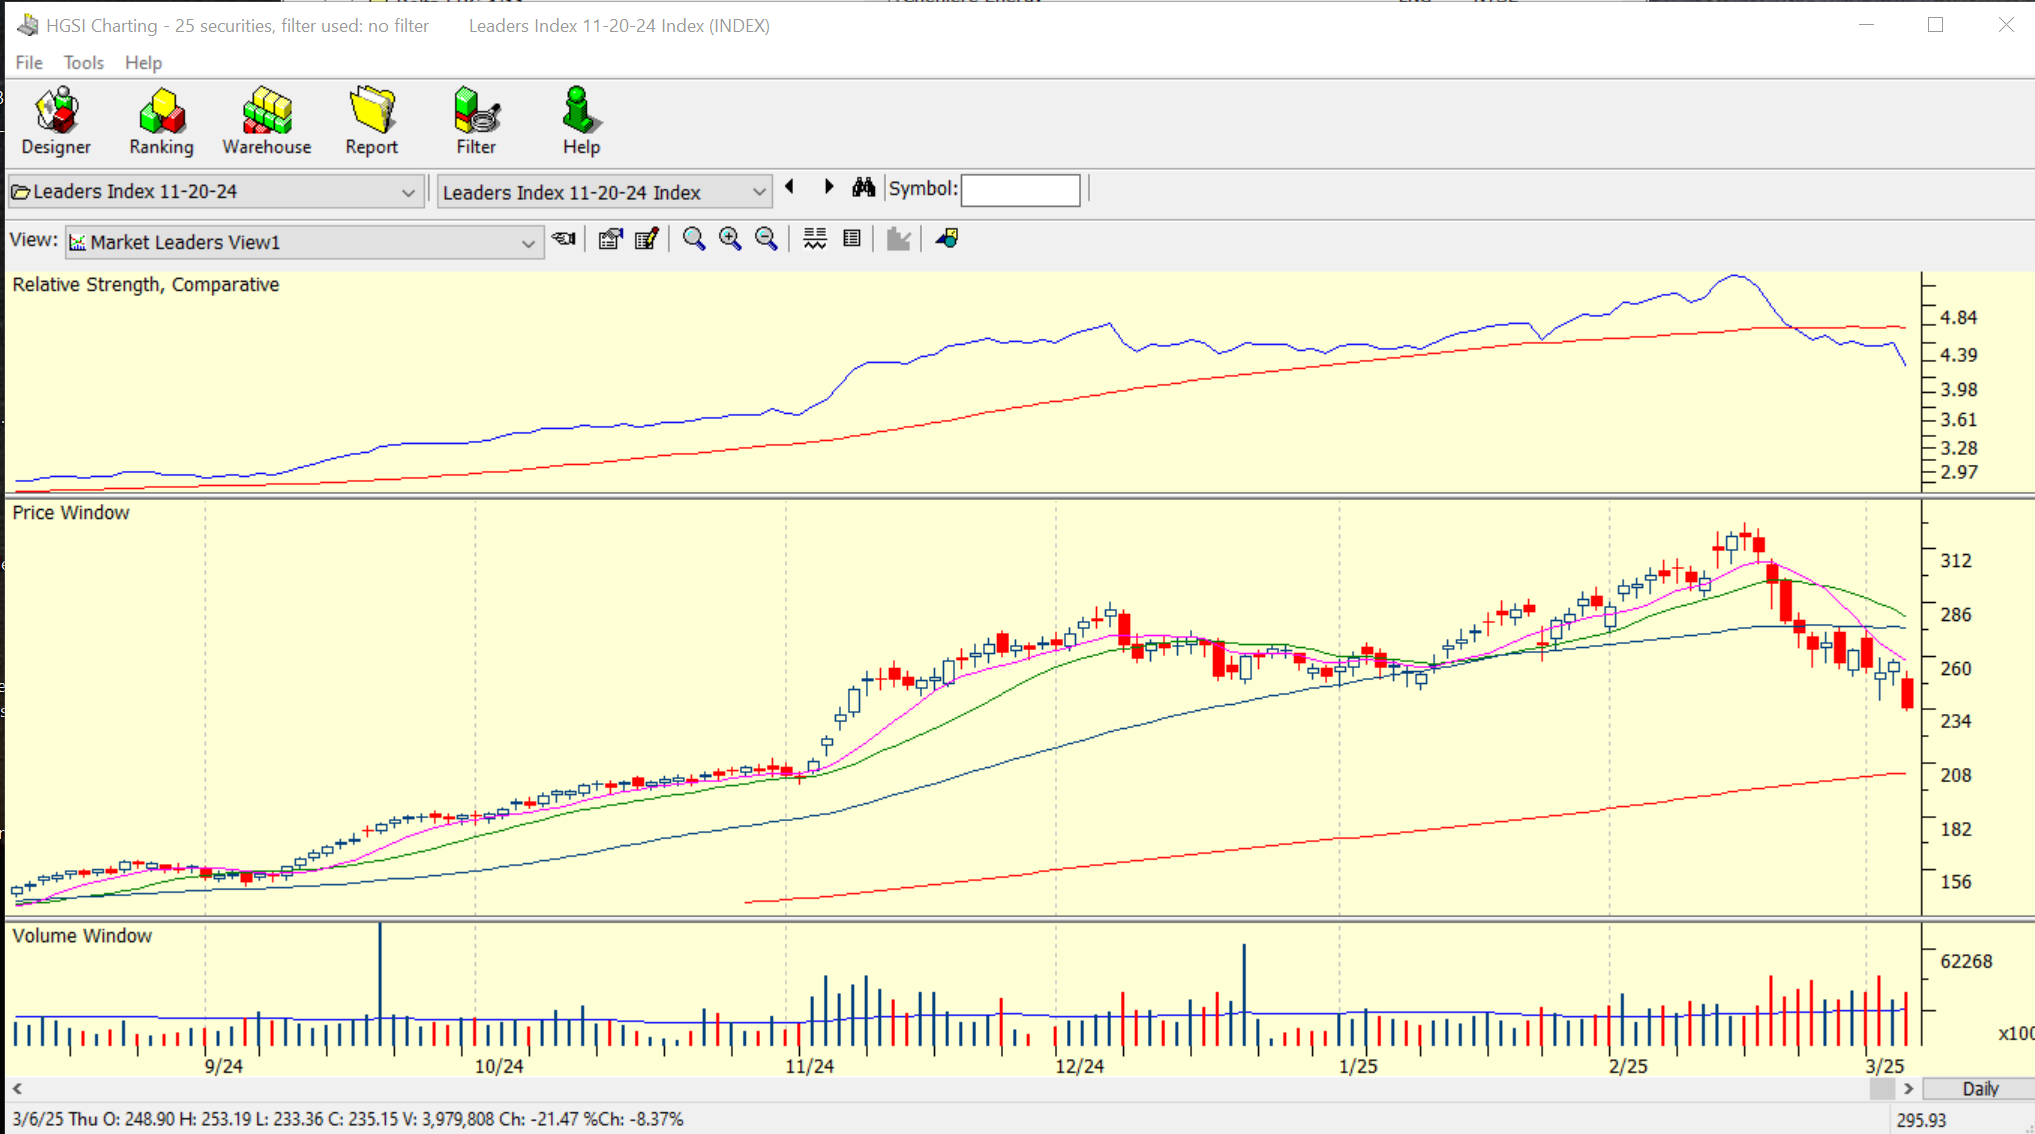Screen dimensions: 2035x1134
Task: Click the 62268 volume axis value
Action: tap(1966, 961)
